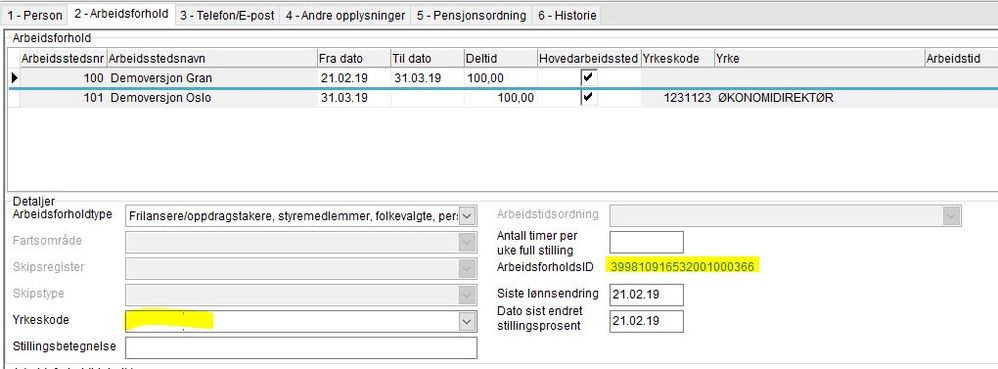Open the 3 - Telefon/E-post tab

click(x=227, y=15)
